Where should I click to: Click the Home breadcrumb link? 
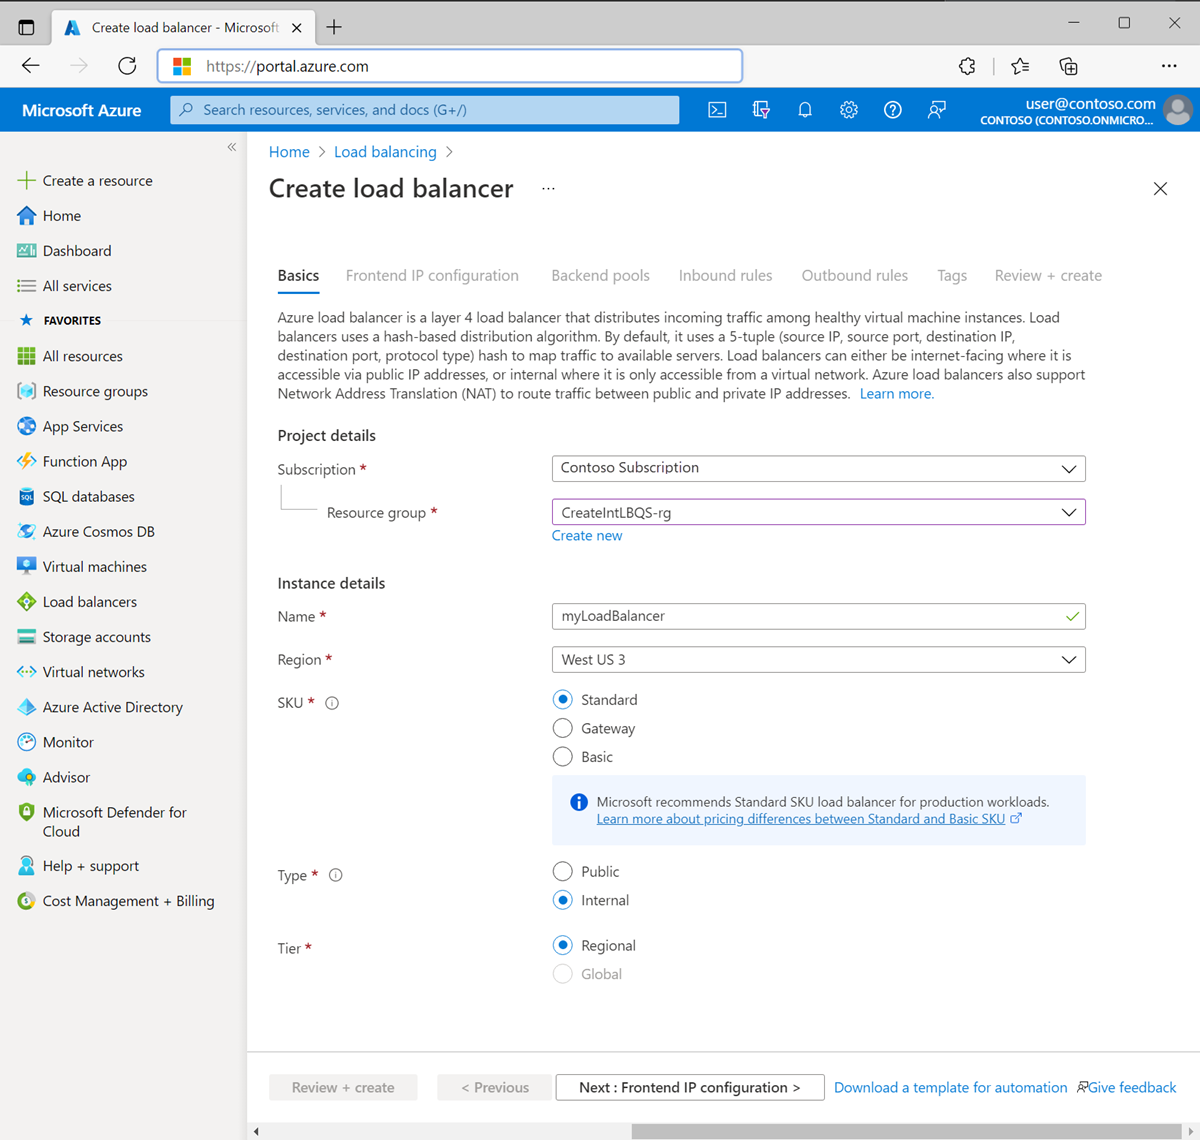click(289, 152)
